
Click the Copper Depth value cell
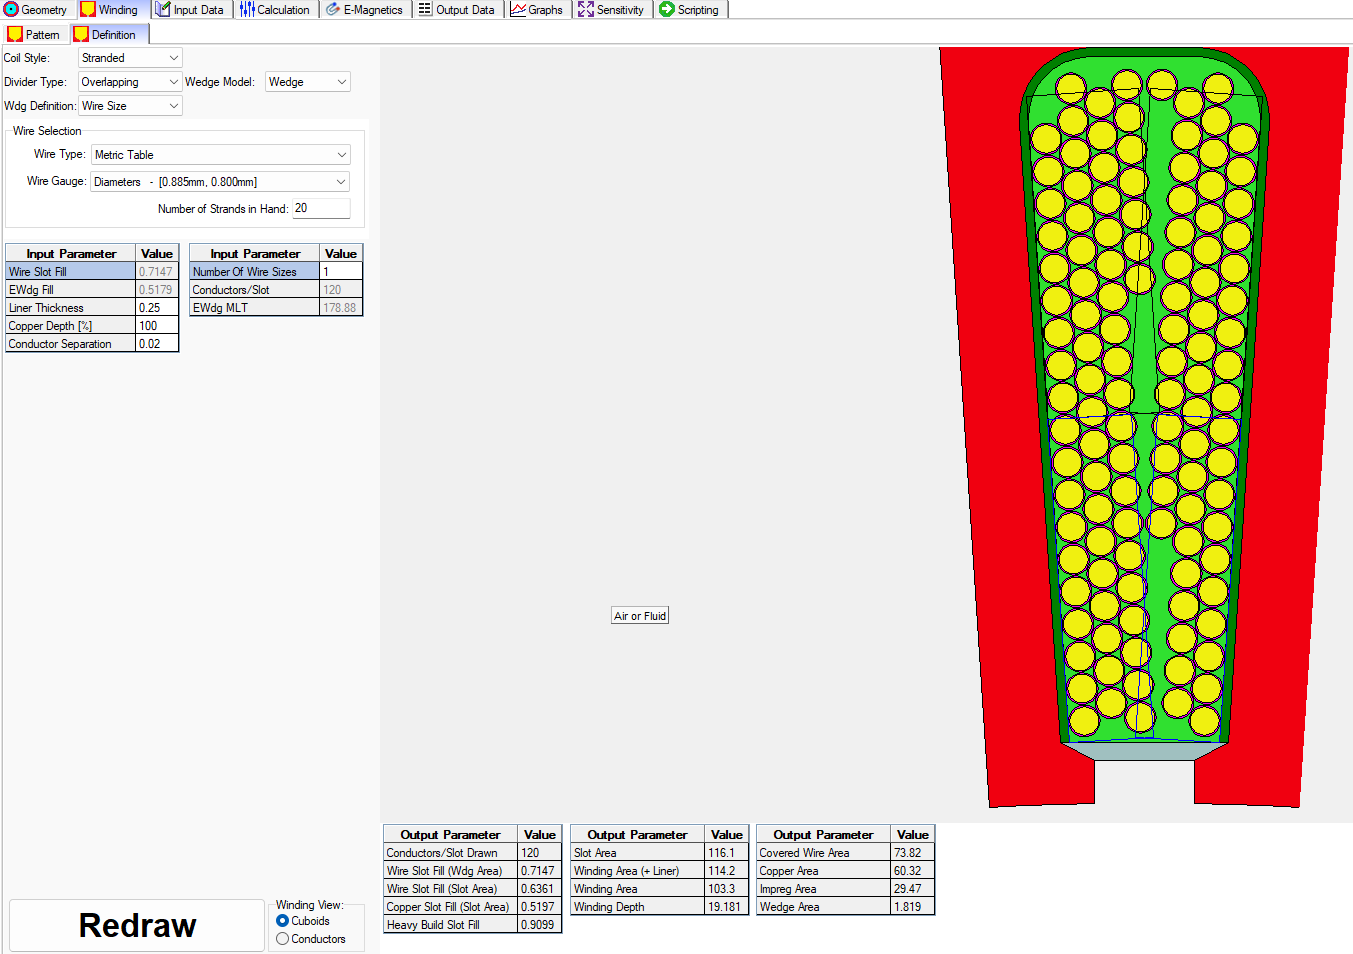[157, 326]
